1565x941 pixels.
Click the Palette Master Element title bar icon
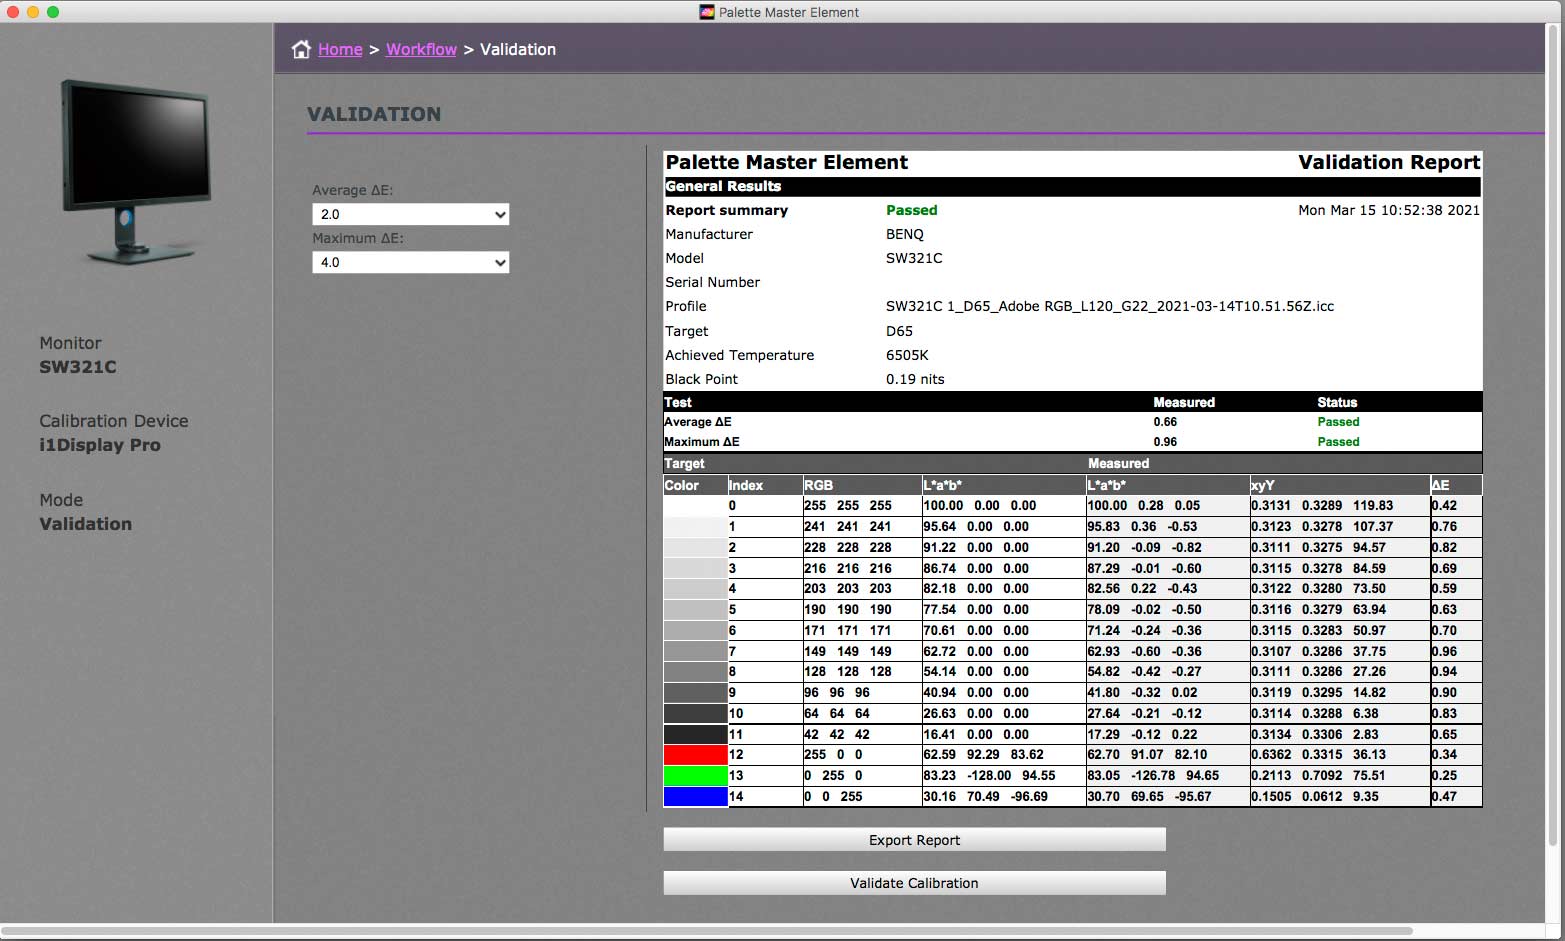707,12
